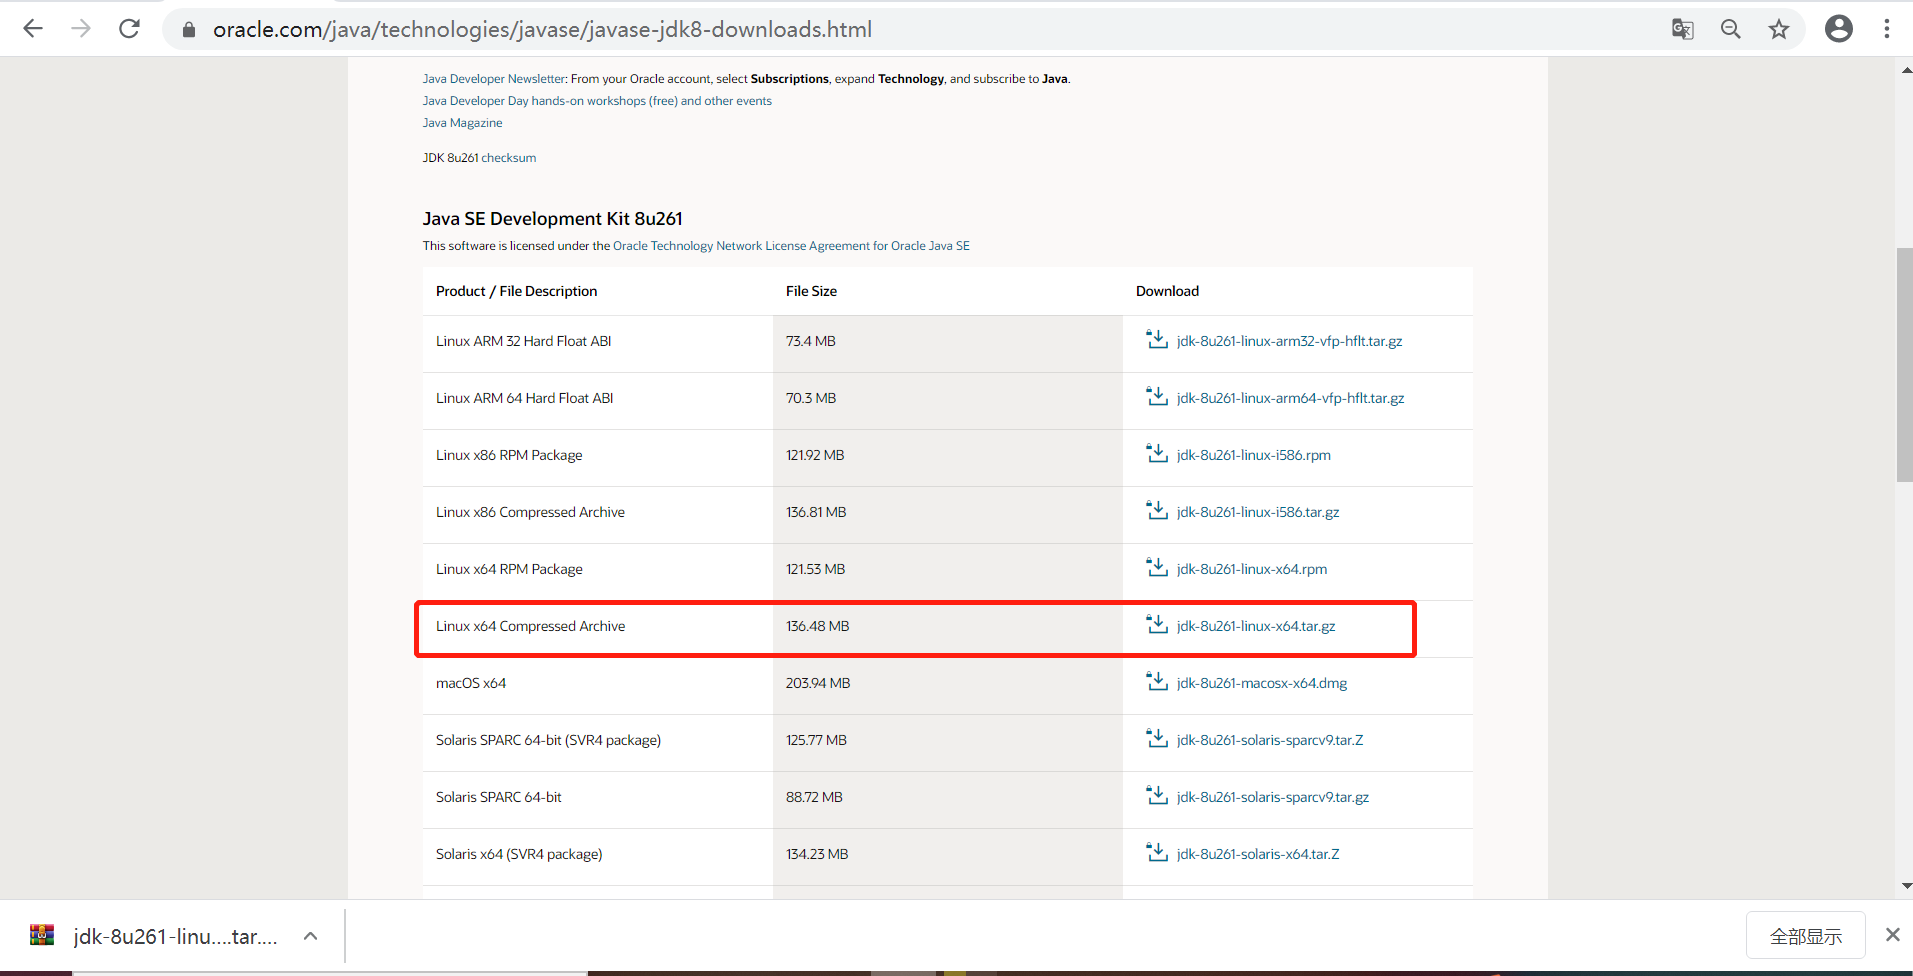Select the File Size column header

(x=811, y=291)
